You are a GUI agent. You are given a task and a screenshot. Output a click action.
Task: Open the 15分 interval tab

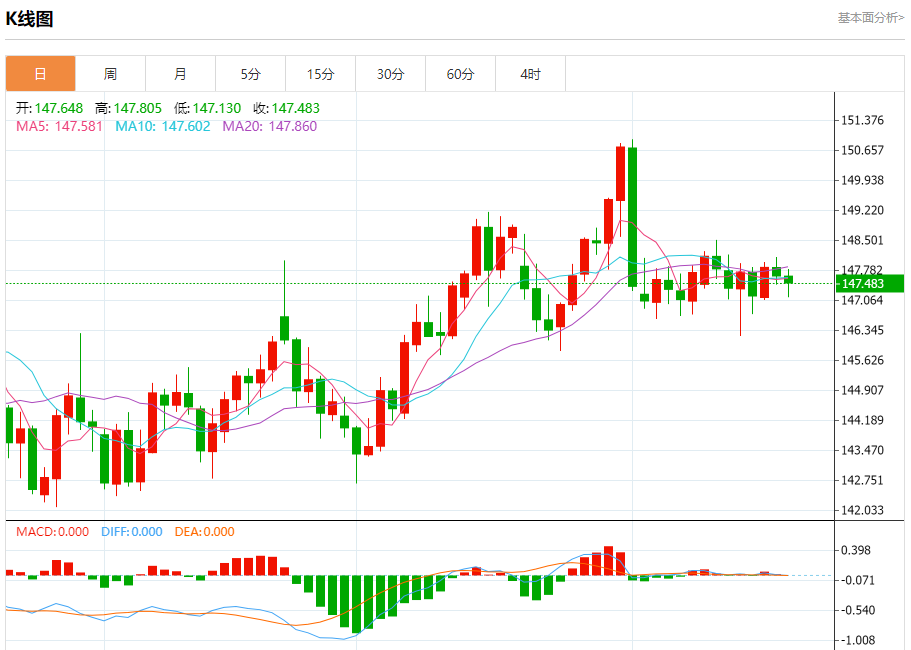321,74
